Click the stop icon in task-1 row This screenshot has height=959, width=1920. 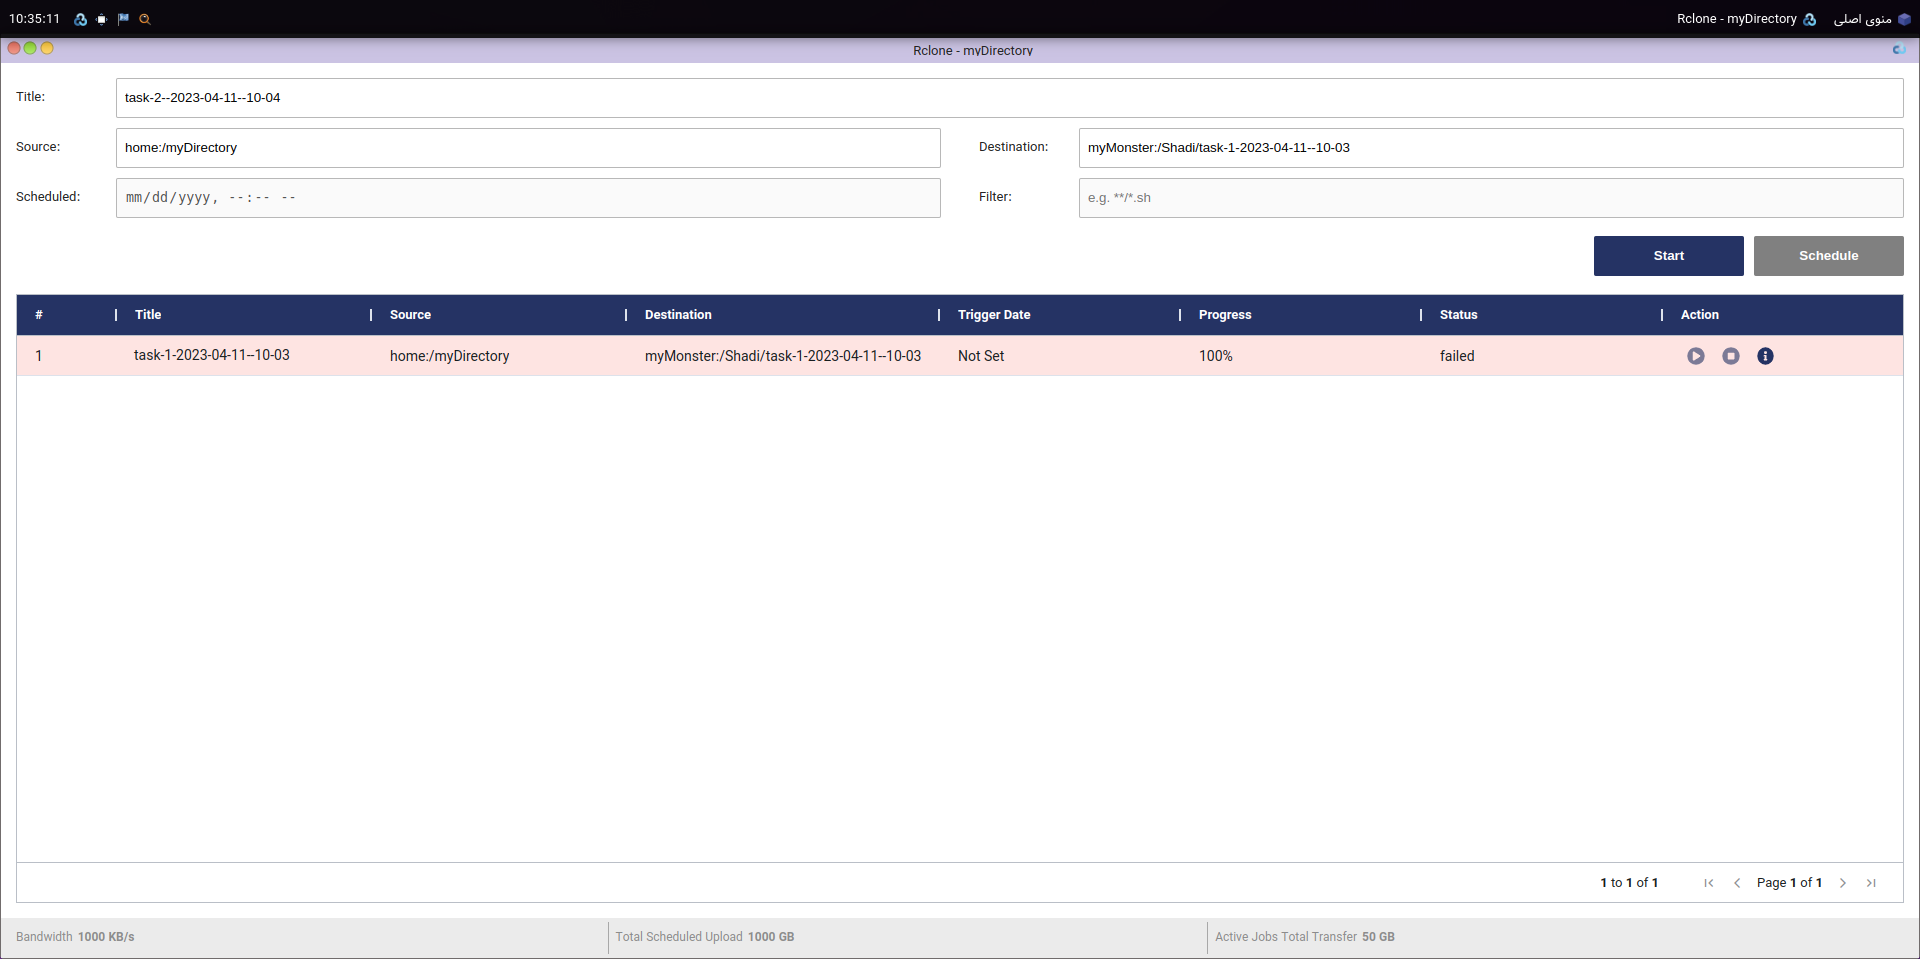1730,356
